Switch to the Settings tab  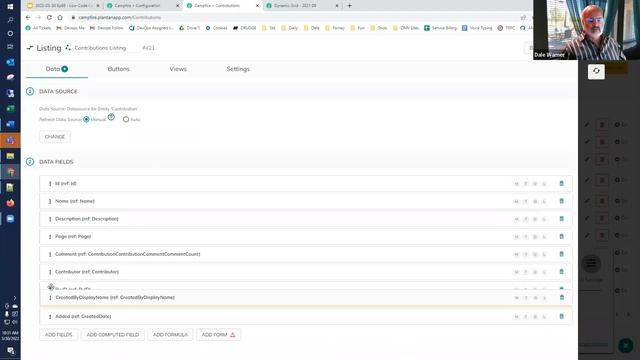(x=238, y=69)
